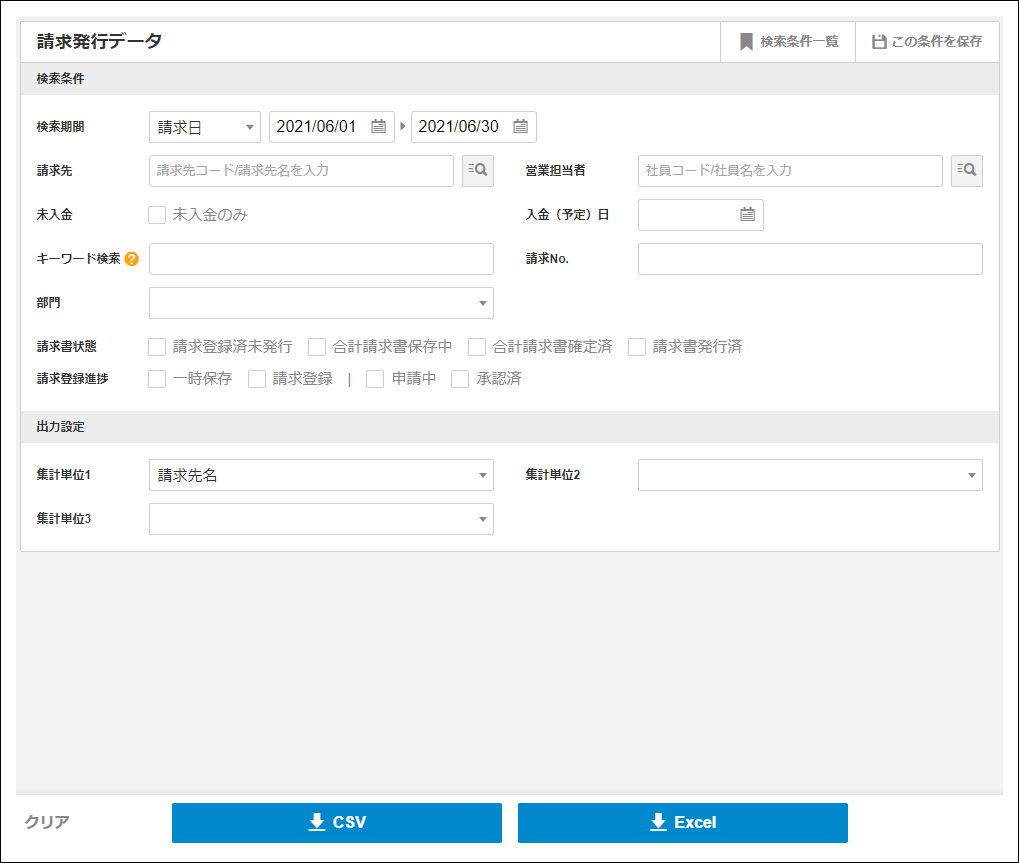Viewport: 1019px width, 863px height.
Task: Open 検索条件一覧 bookmark button
Action: (x=788, y=42)
